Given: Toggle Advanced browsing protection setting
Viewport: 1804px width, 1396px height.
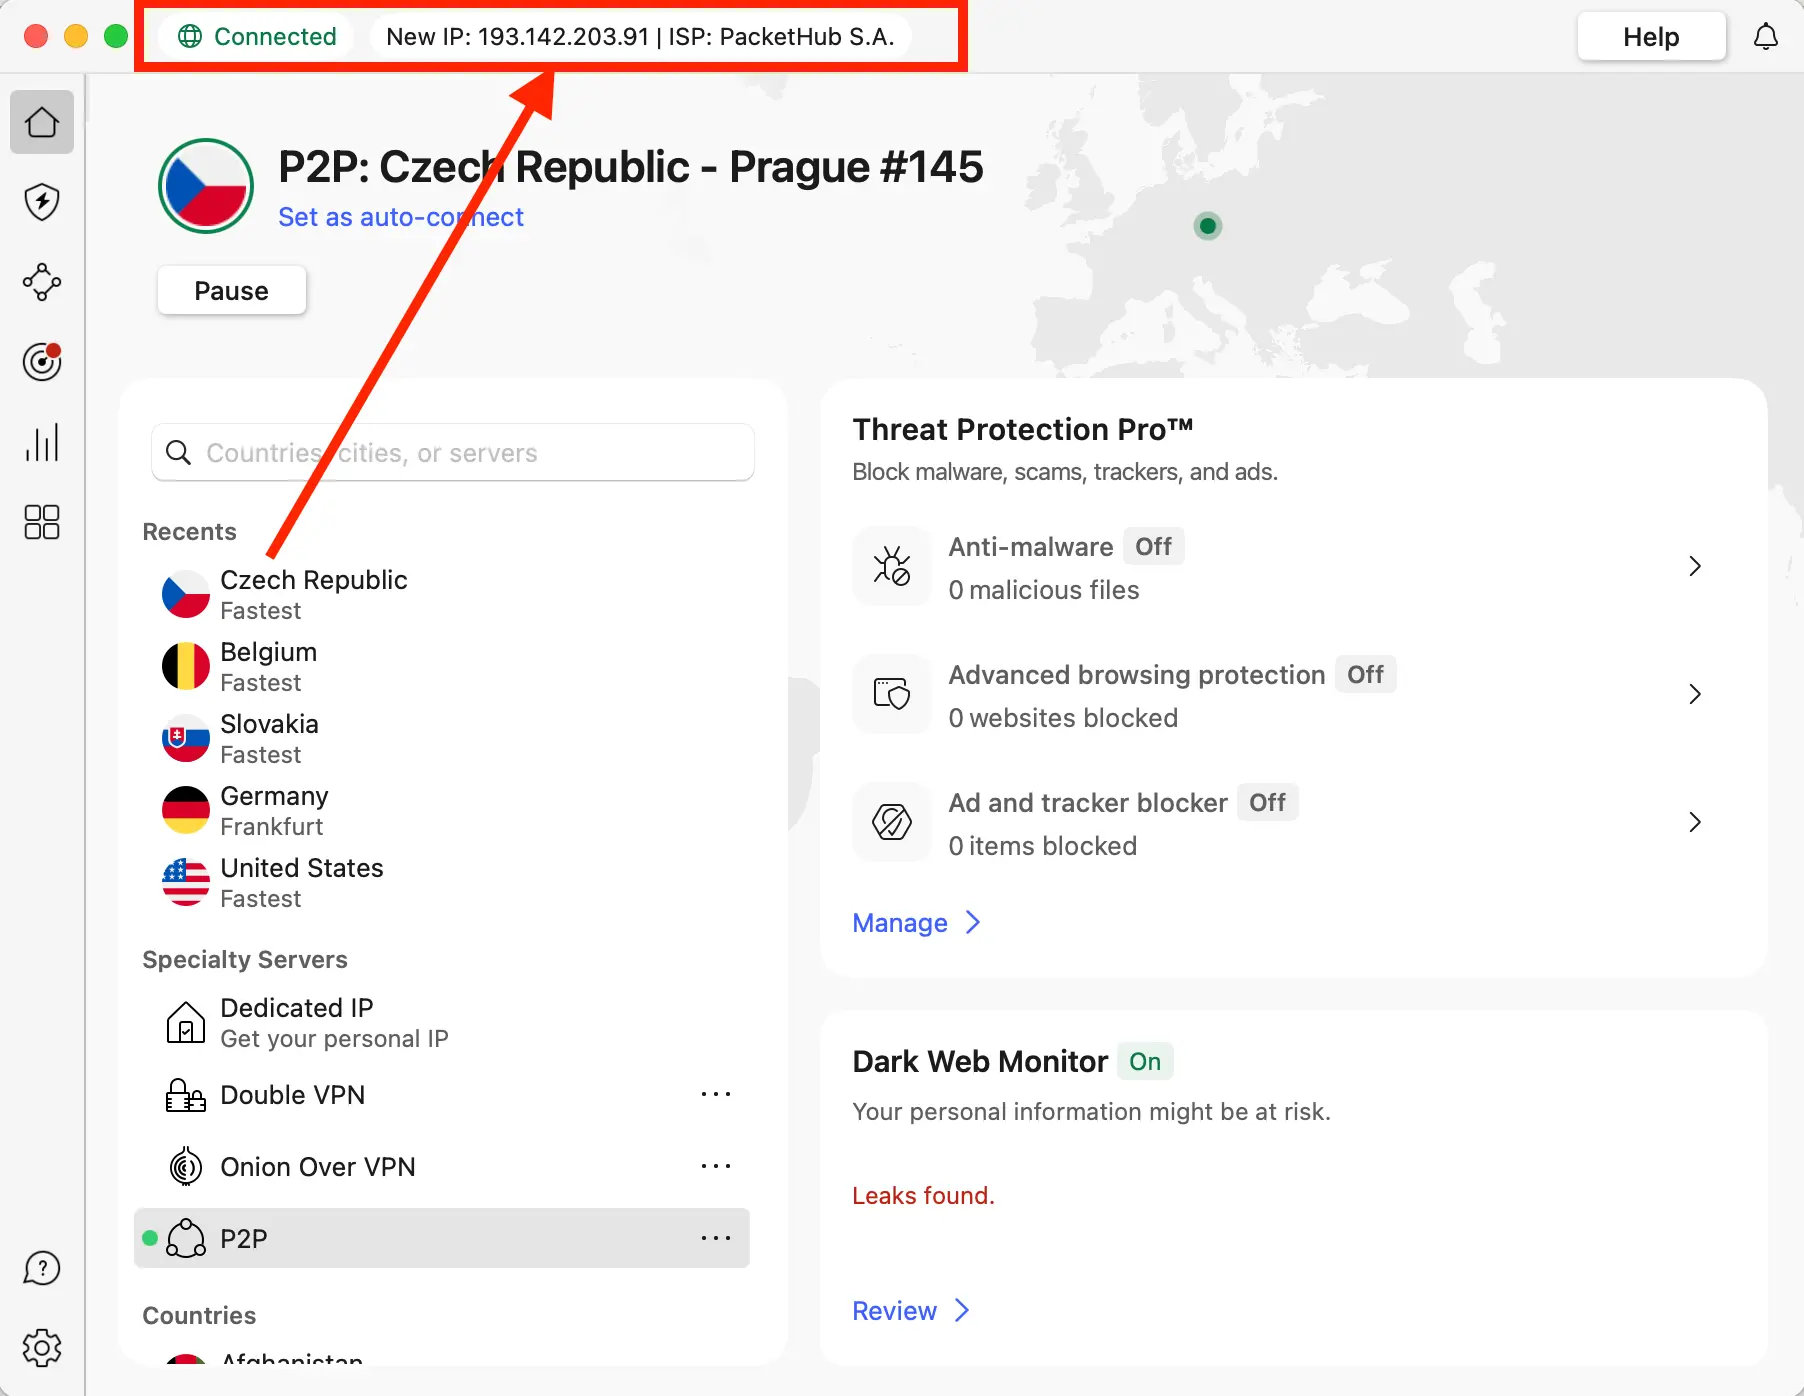Looking at the screenshot, I should pos(1366,674).
